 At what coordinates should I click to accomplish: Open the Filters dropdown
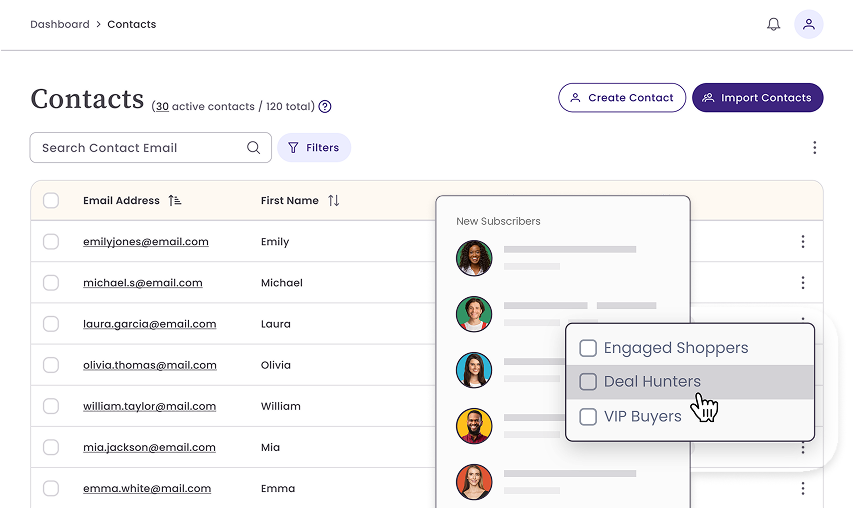[x=314, y=148]
